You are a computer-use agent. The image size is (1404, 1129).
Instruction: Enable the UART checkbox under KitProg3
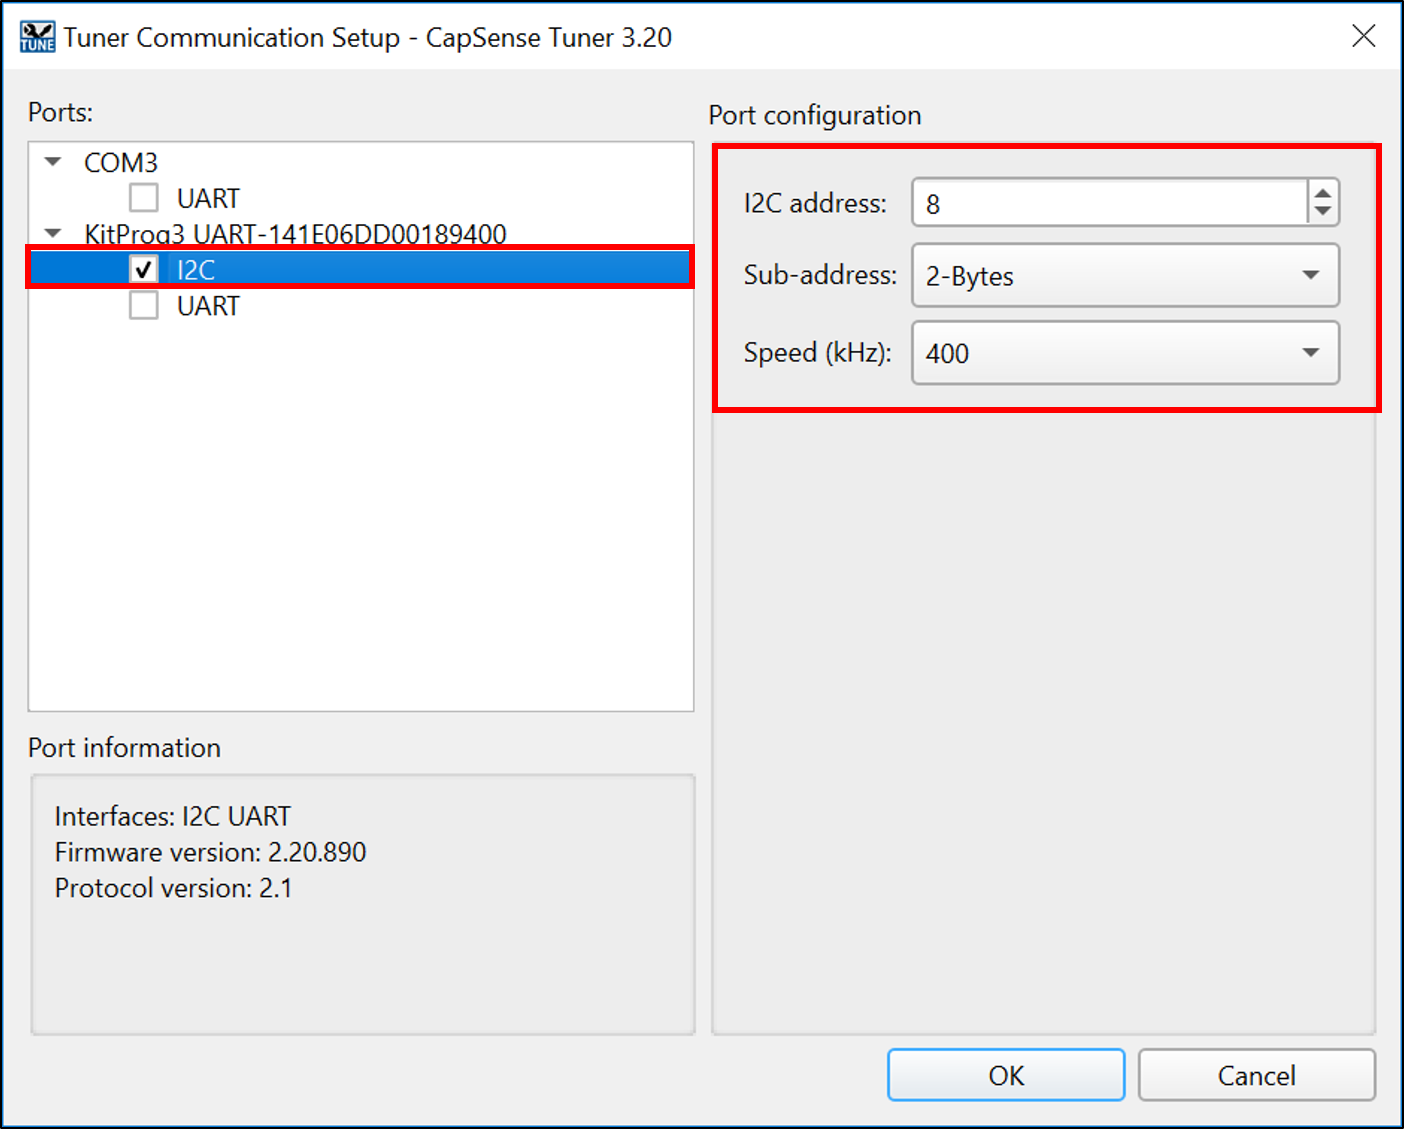click(144, 305)
